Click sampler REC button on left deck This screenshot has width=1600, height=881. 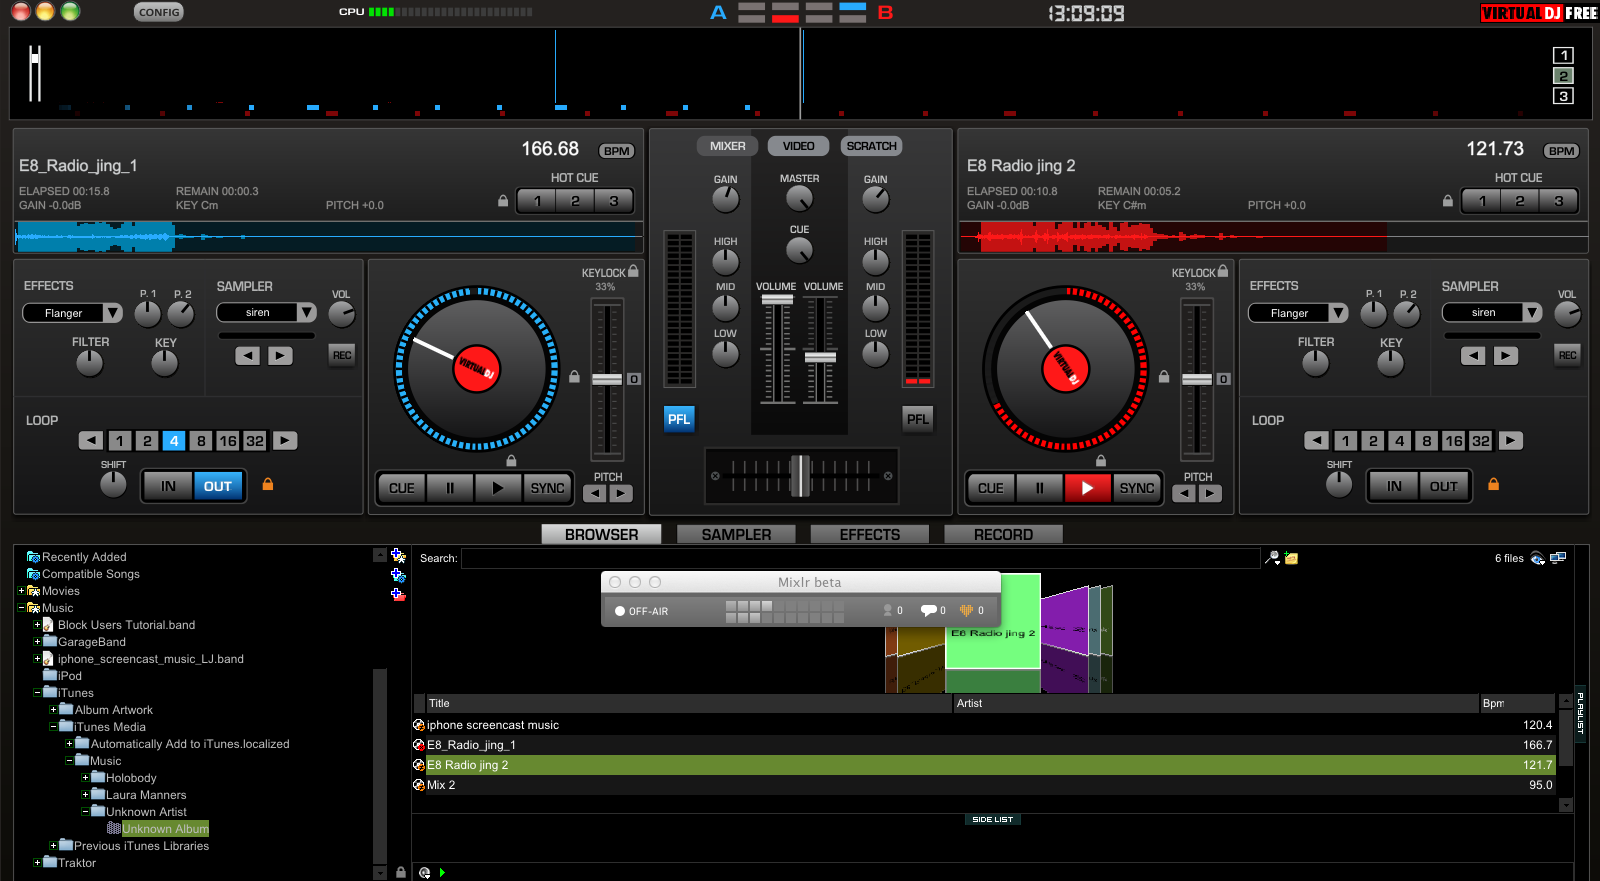pyautogui.click(x=342, y=355)
